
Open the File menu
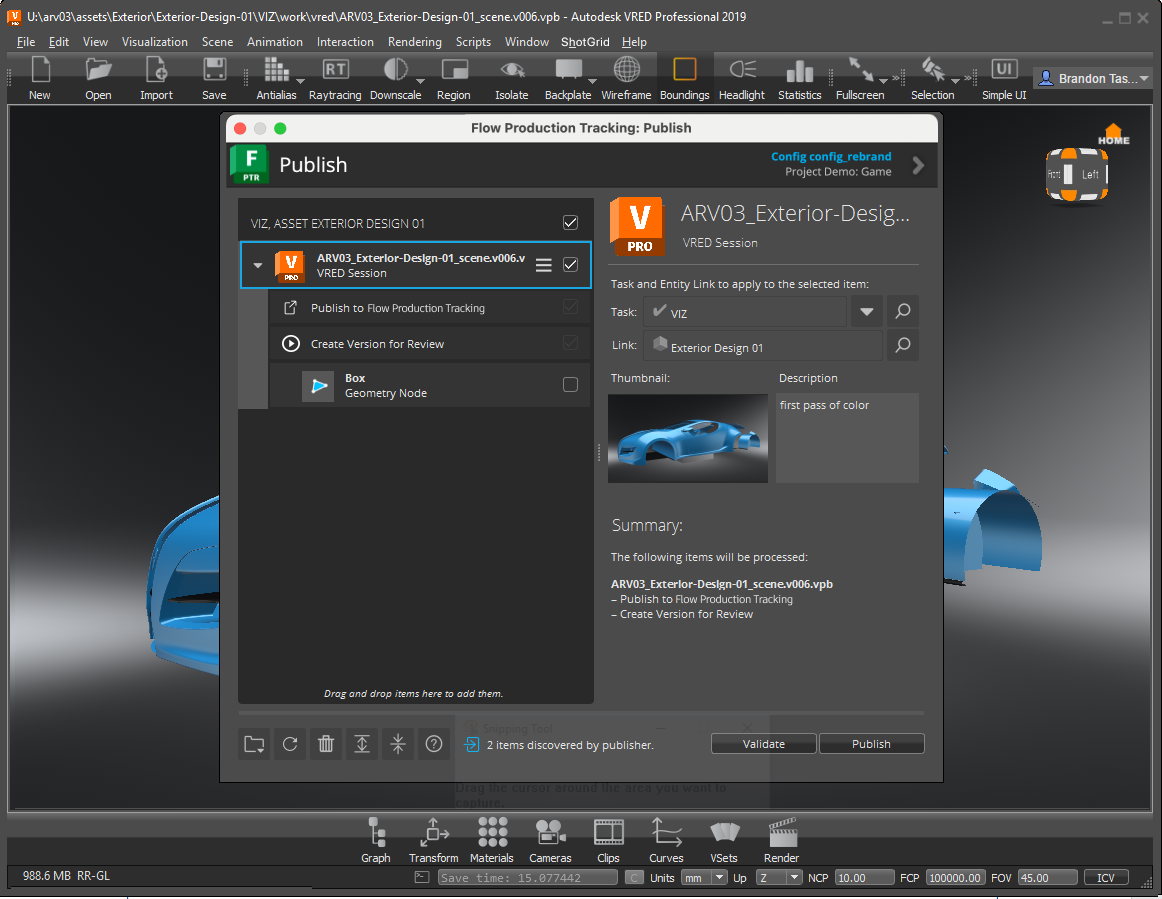26,42
